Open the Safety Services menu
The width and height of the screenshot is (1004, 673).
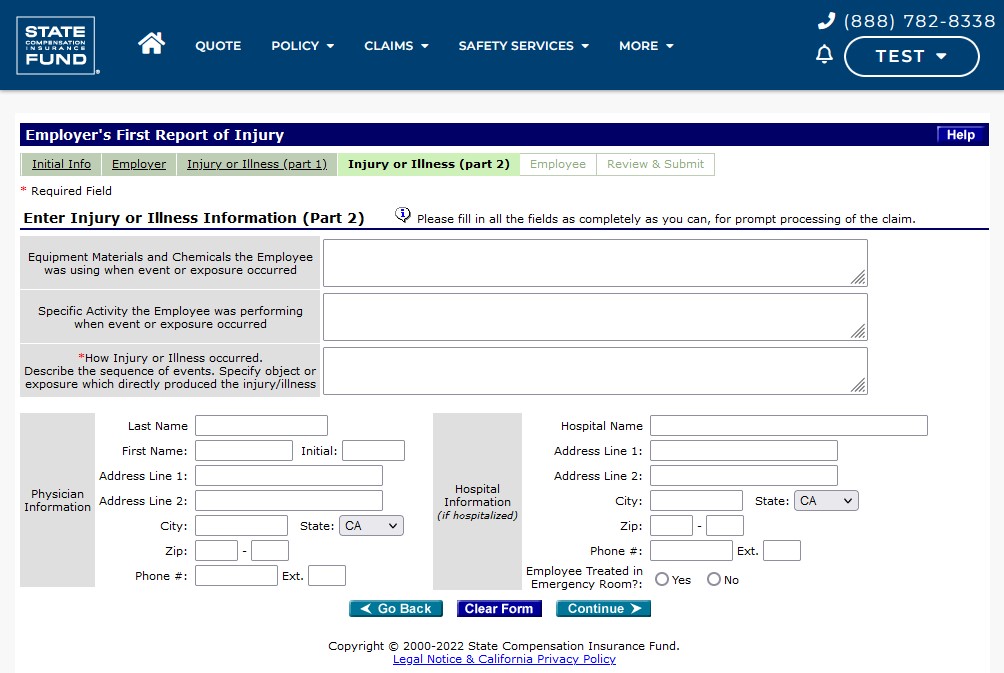coord(523,46)
